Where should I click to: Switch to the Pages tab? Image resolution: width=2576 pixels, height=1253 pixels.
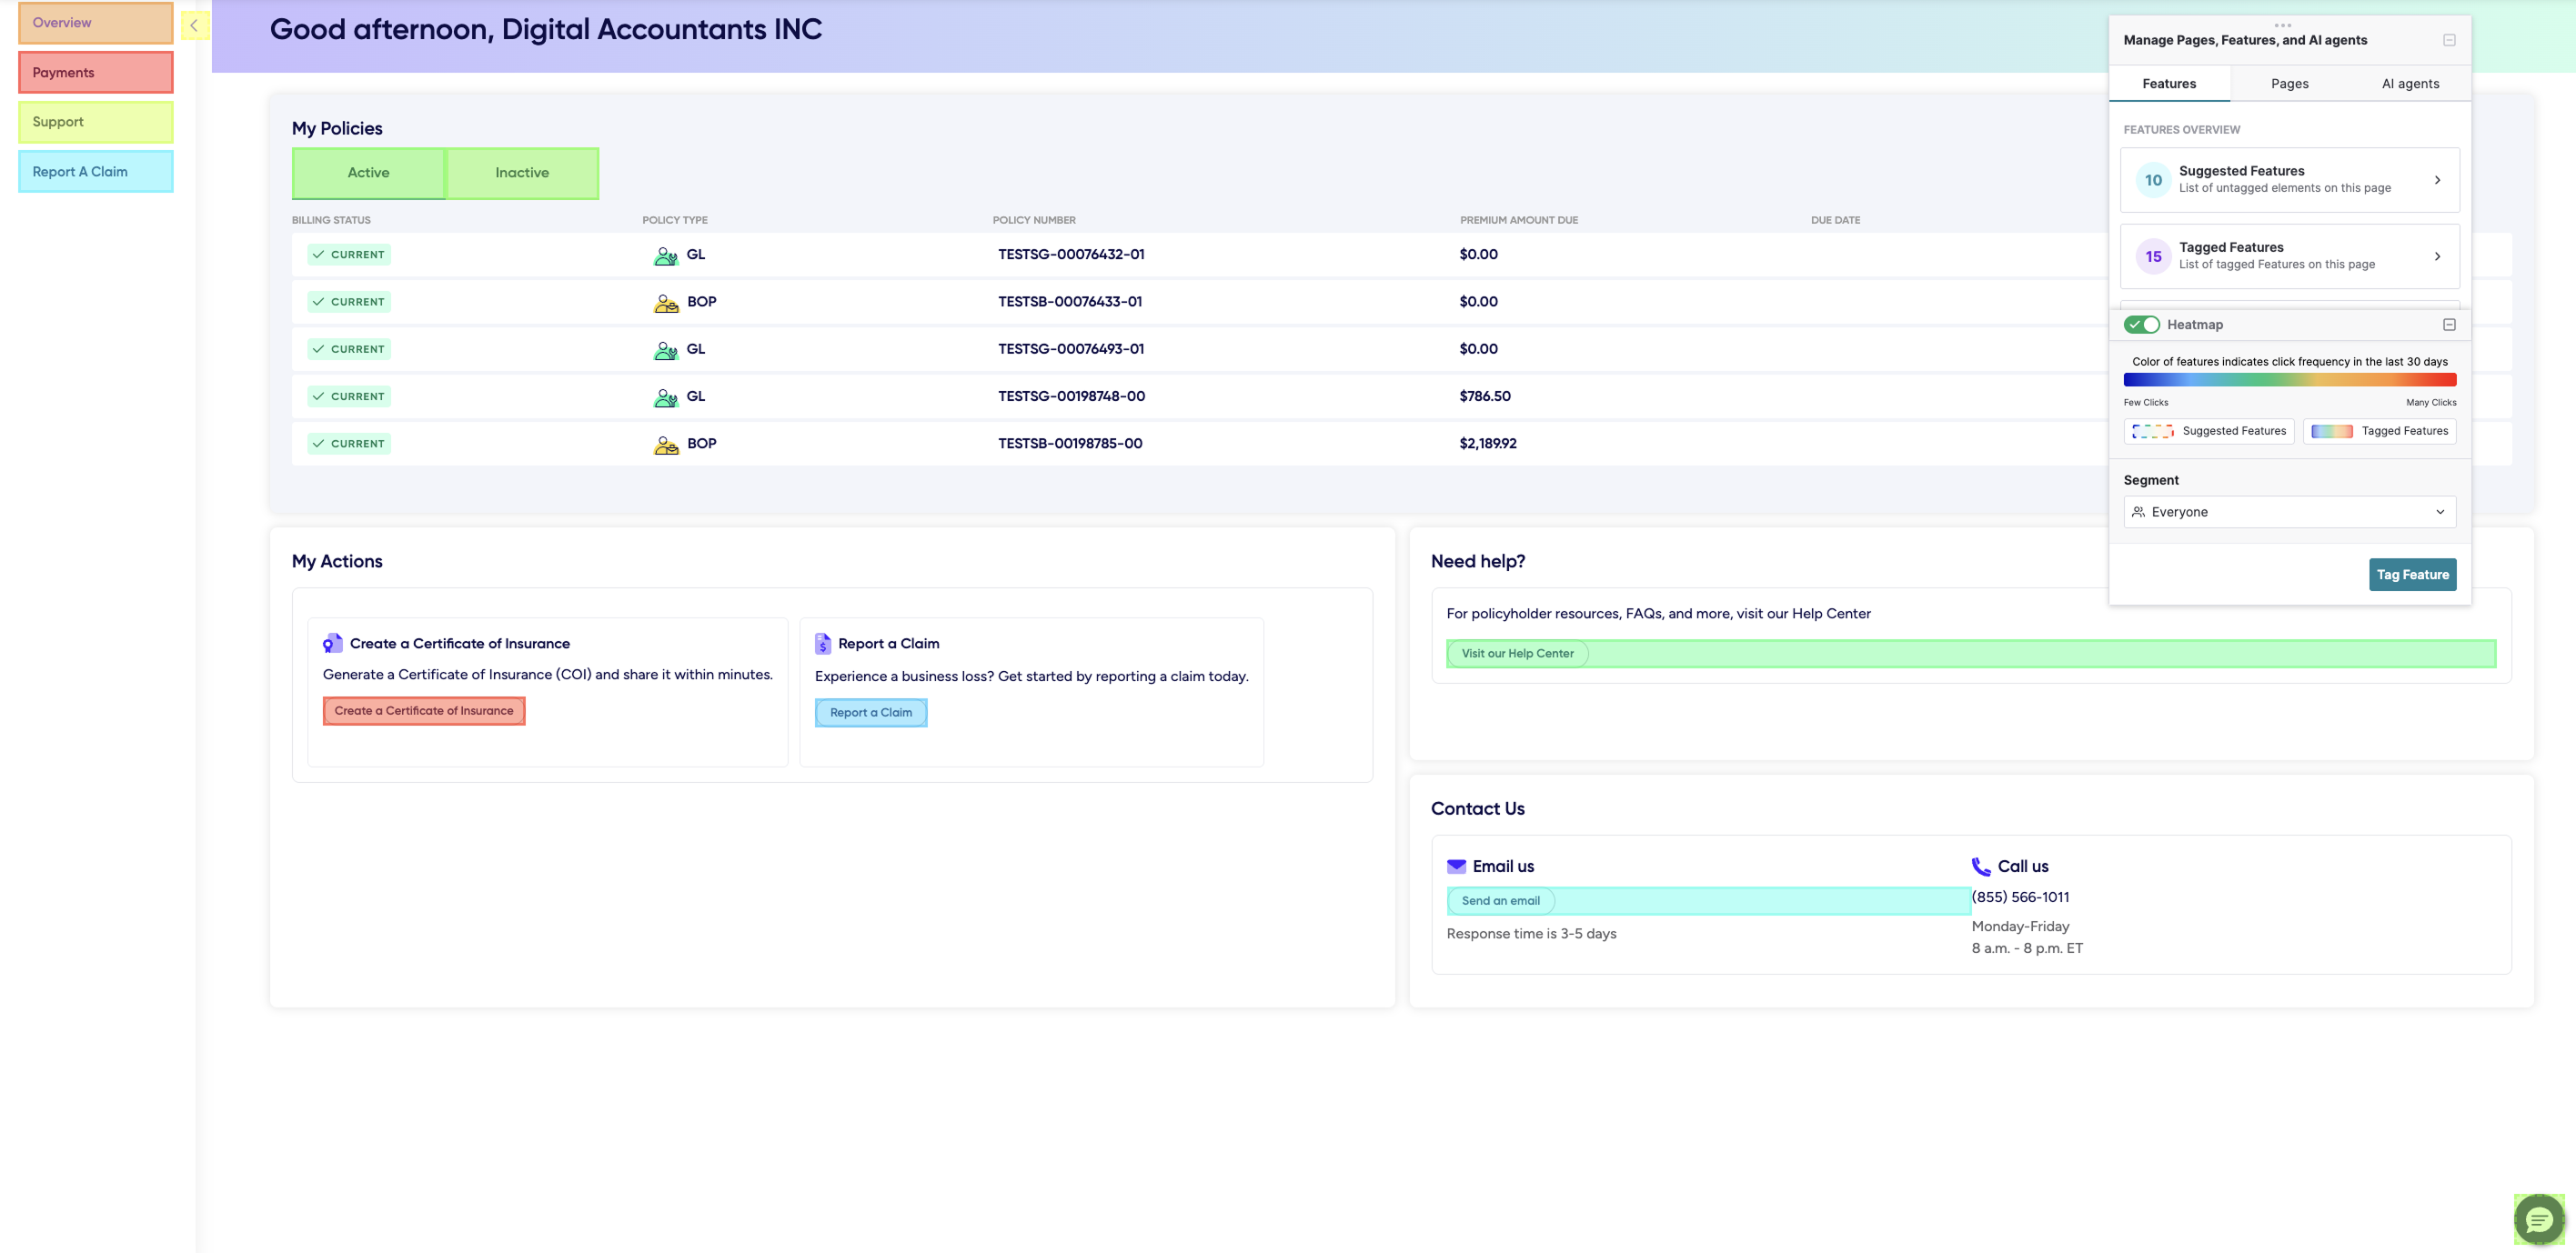[x=2289, y=84]
